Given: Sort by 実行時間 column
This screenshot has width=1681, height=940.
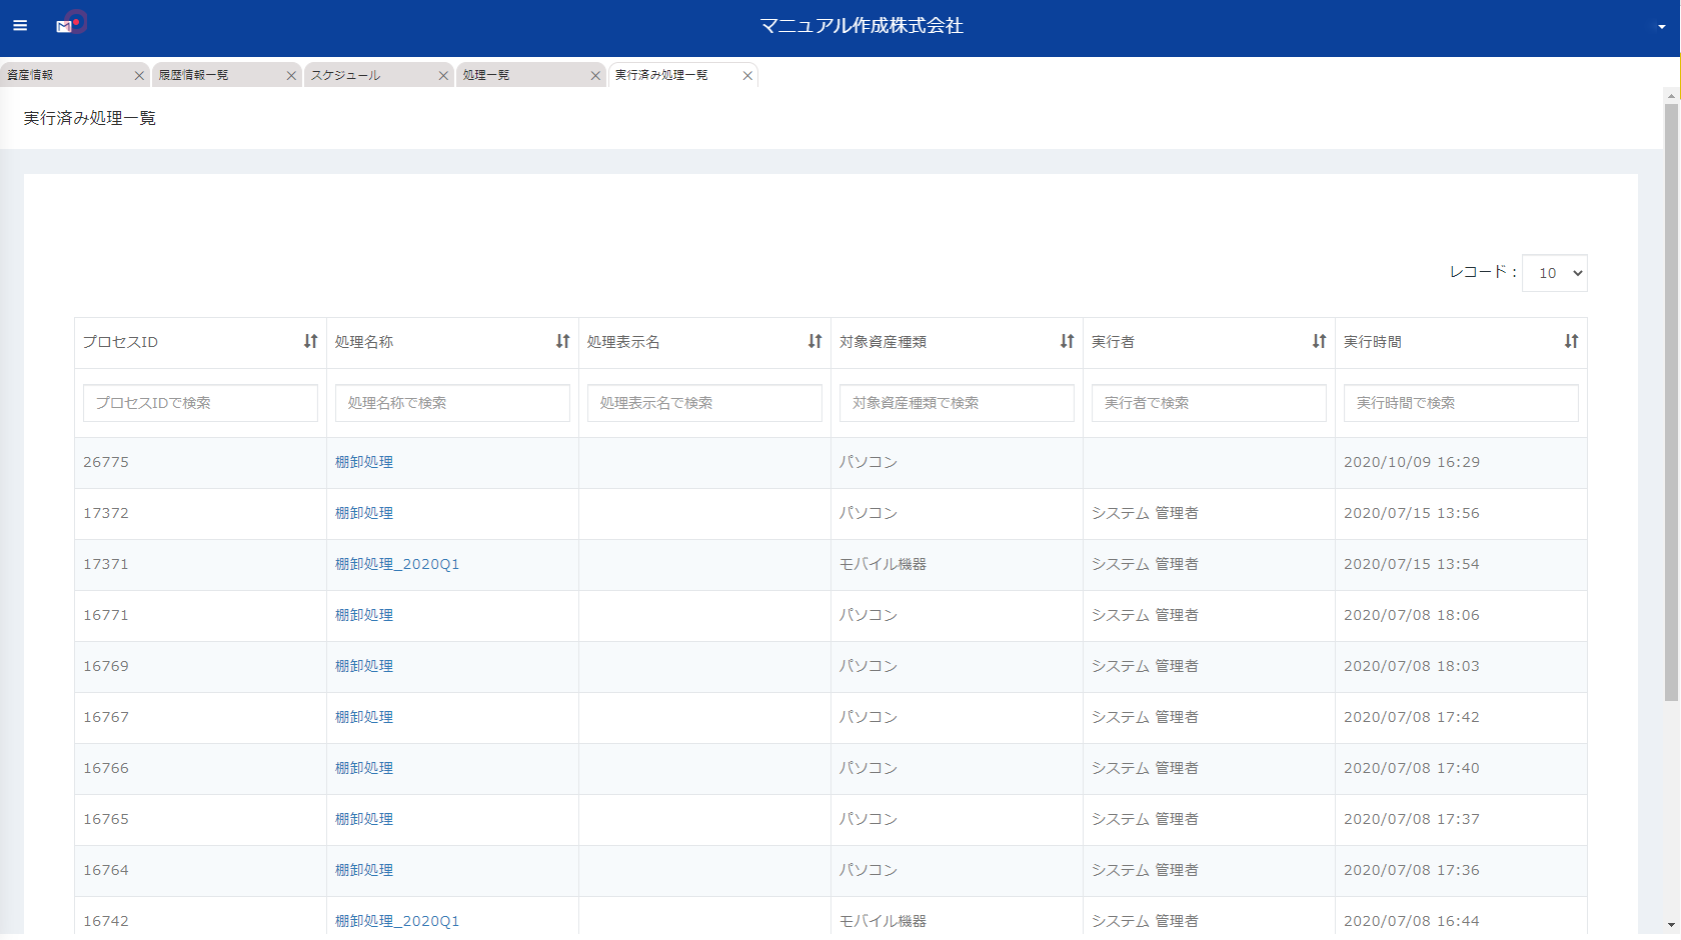Looking at the screenshot, I should (x=1571, y=342).
